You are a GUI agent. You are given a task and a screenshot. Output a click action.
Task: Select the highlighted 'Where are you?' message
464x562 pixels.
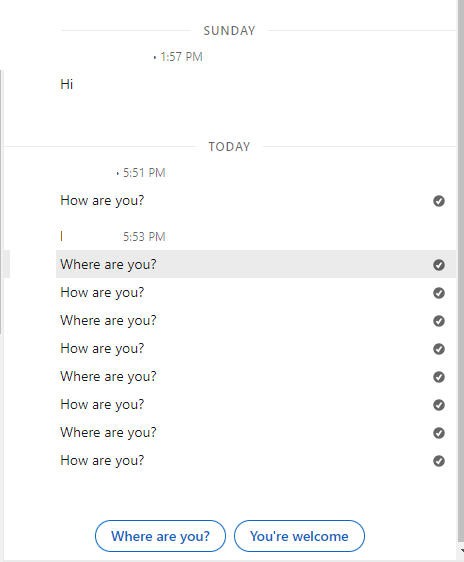click(x=256, y=265)
